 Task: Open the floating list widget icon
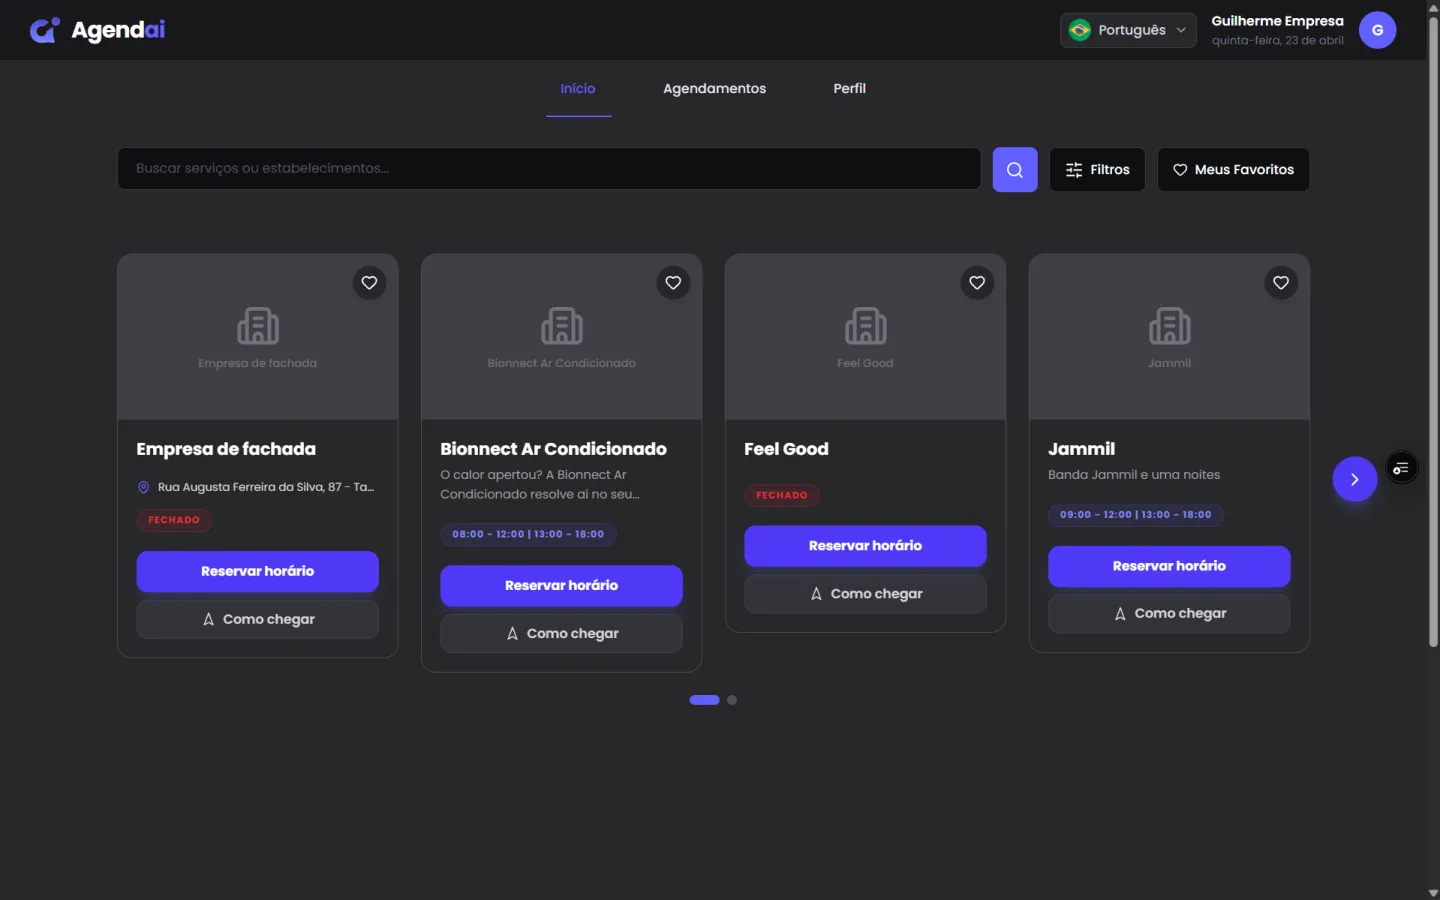[1401, 468]
